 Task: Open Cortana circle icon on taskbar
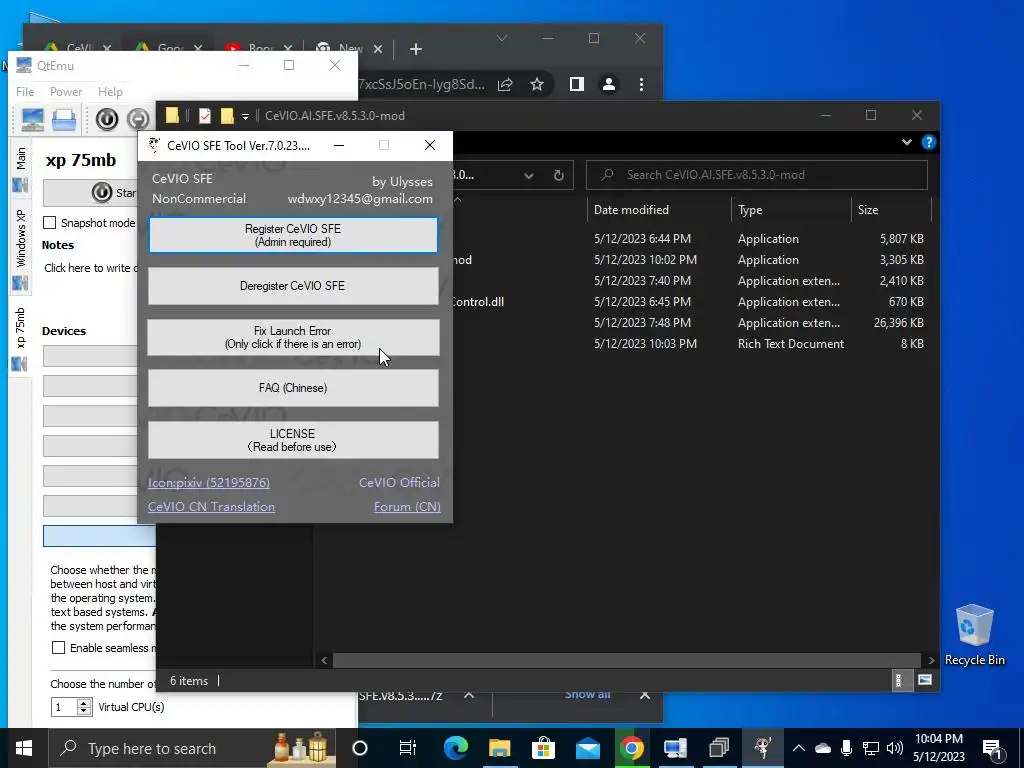pyautogui.click(x=360, y=748)
